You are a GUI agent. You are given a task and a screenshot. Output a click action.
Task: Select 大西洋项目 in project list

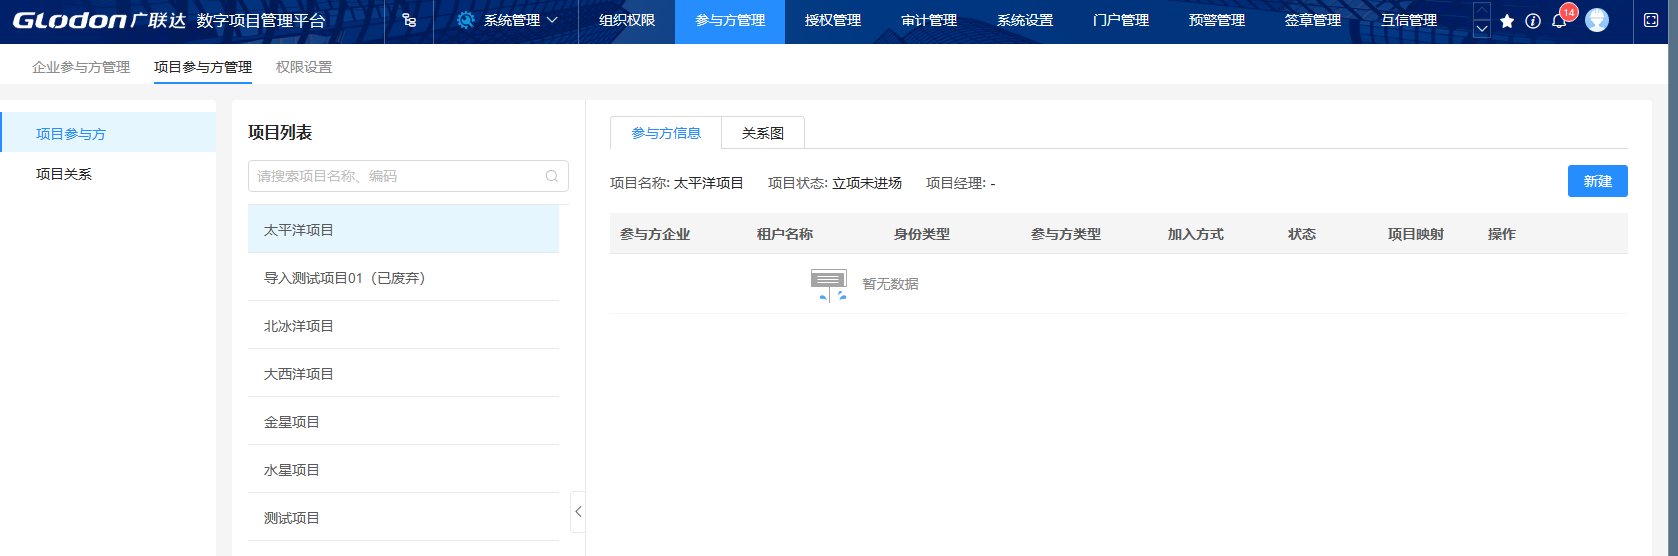pos(403,373)
